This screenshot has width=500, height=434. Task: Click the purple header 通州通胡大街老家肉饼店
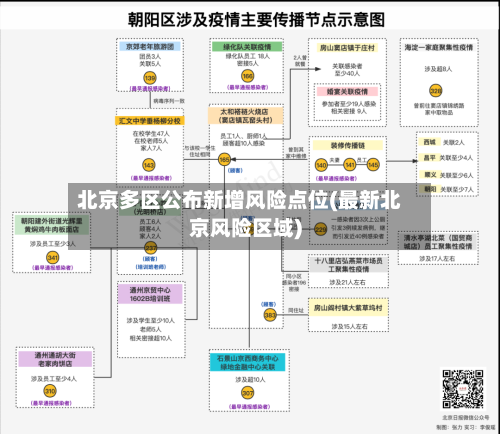55,359
